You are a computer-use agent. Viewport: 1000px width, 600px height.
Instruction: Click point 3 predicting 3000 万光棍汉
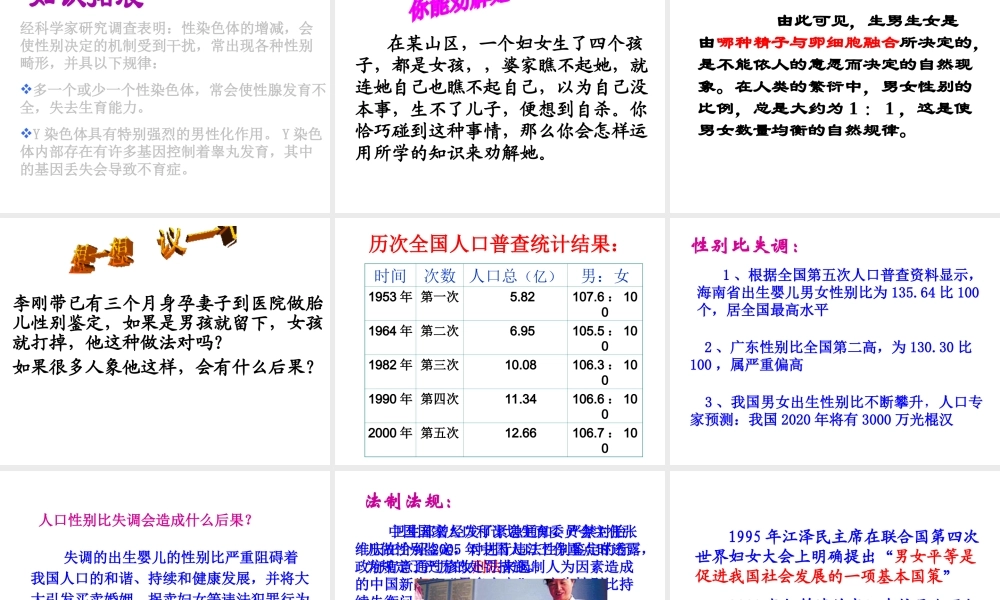[836, 411]
